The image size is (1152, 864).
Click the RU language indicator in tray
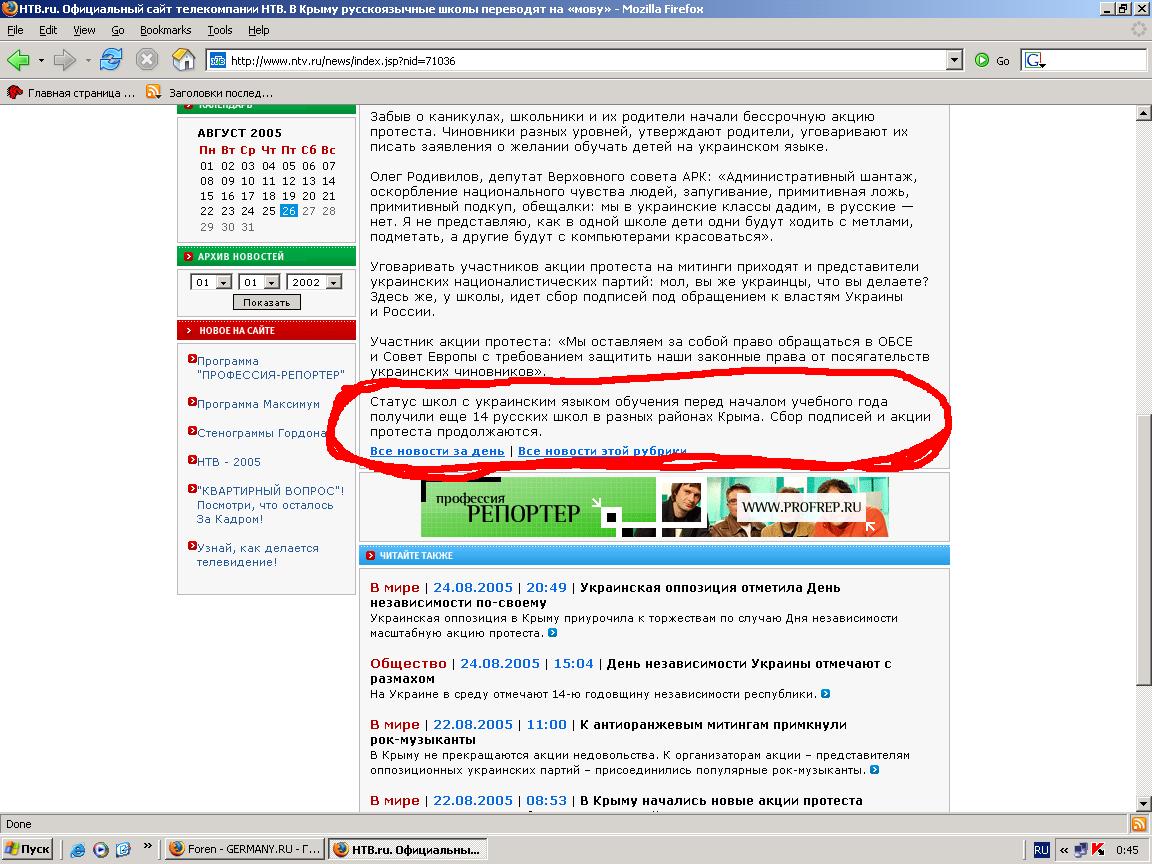1041,849
